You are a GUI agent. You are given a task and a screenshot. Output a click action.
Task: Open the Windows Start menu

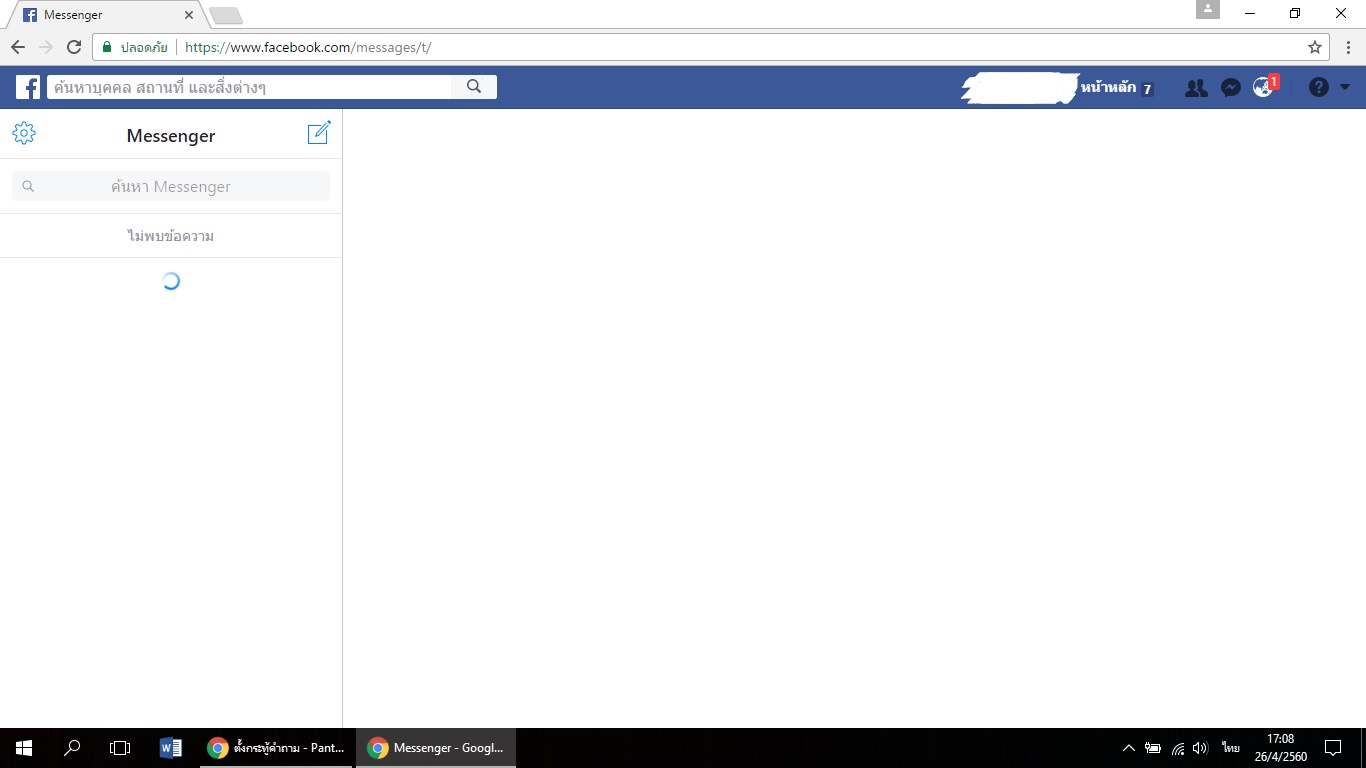point(24,747)
